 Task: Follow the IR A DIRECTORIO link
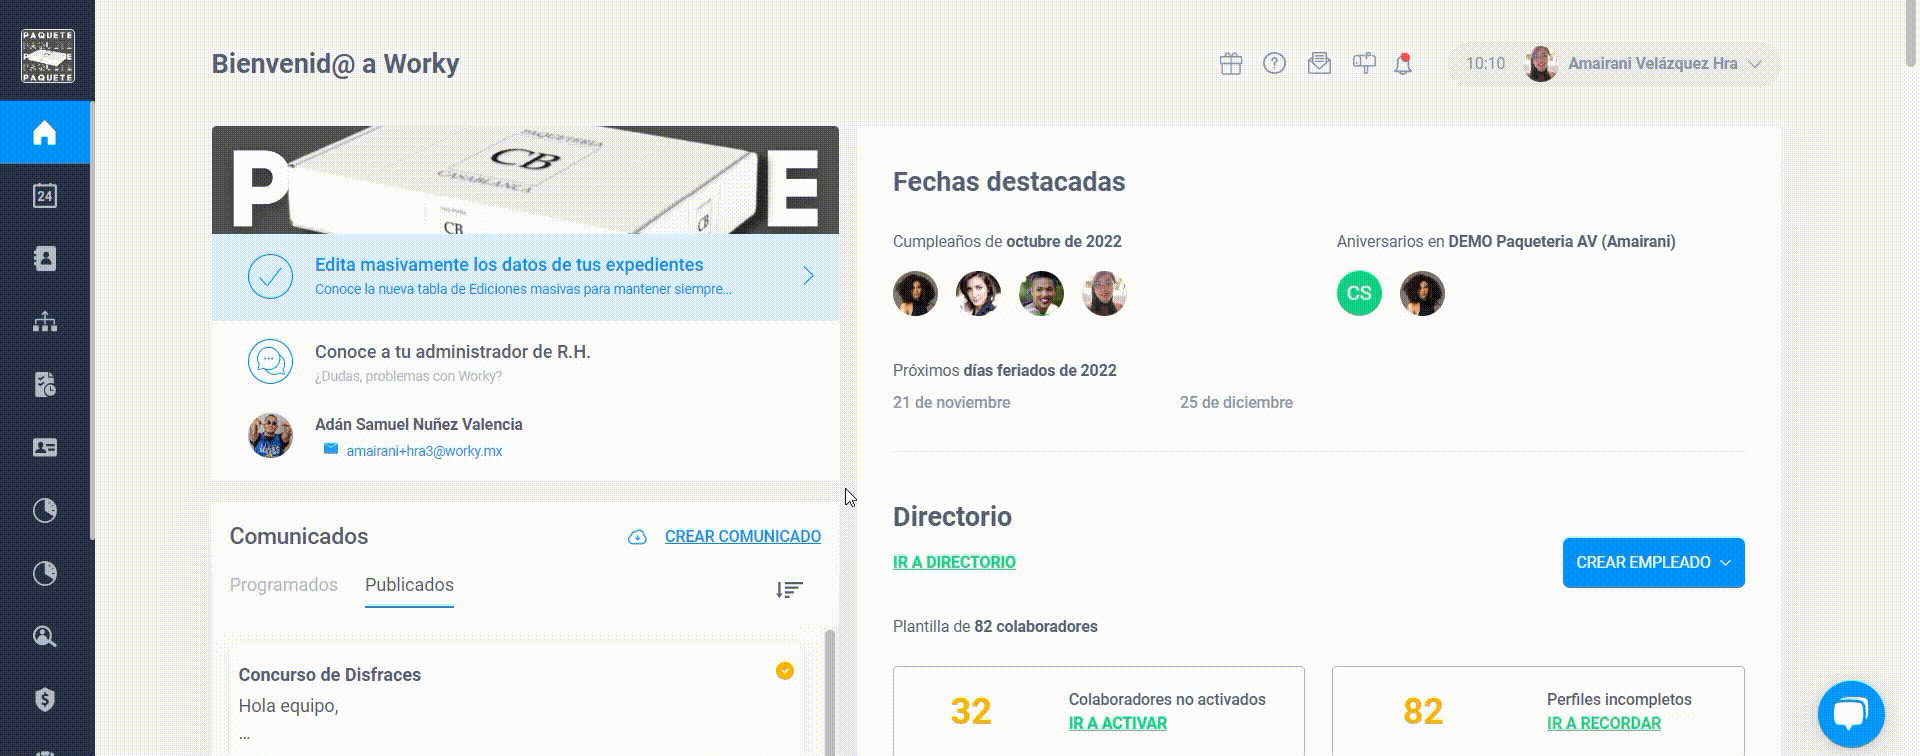pos(954,562)
